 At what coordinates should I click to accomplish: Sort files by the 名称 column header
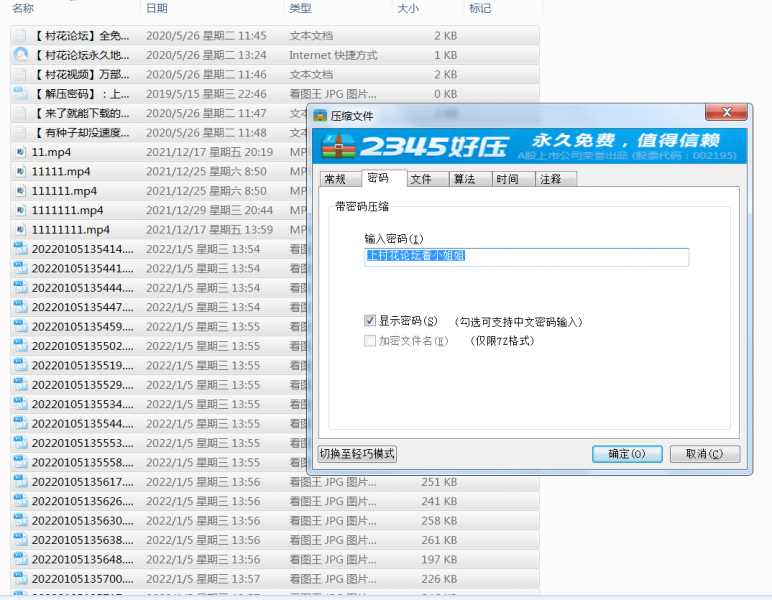coord(23,8)
